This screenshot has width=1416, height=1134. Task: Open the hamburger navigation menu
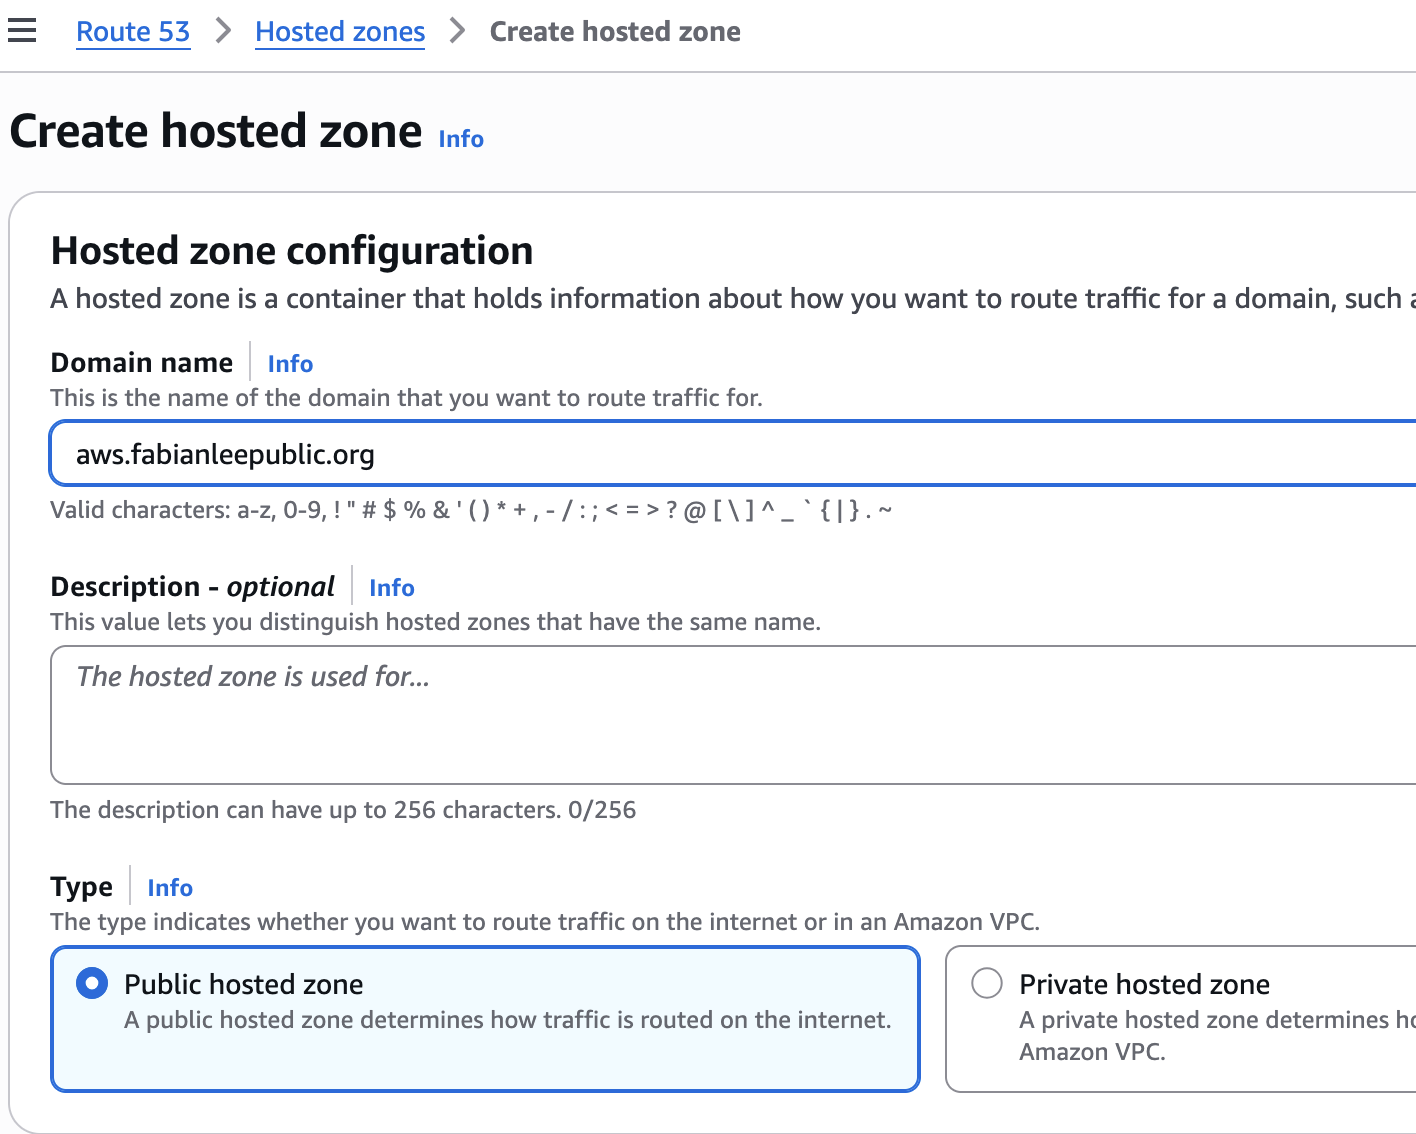coord(22,31)
